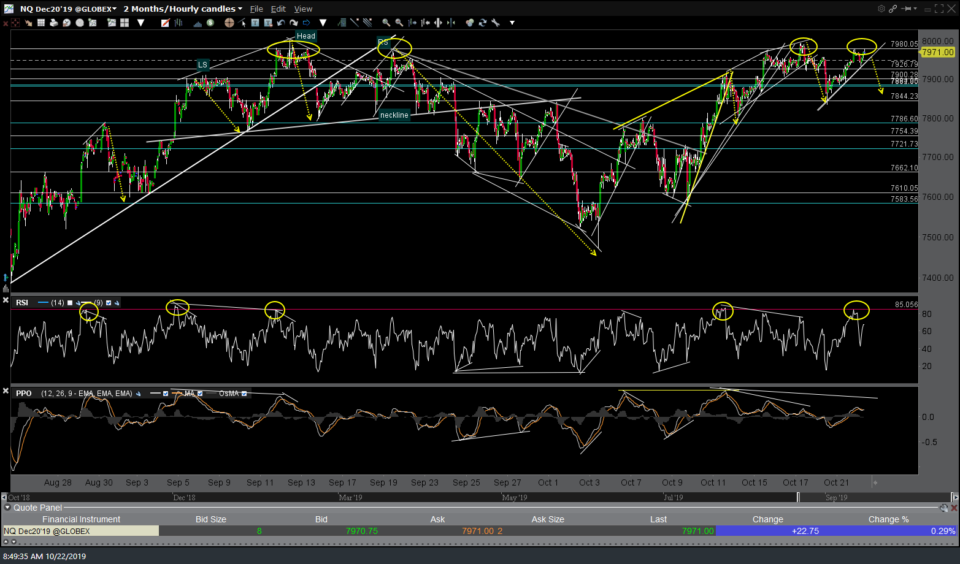The image size is (960, 564).
Task: Click the green dollar circle icon
Action: click(x=211, y=23)
